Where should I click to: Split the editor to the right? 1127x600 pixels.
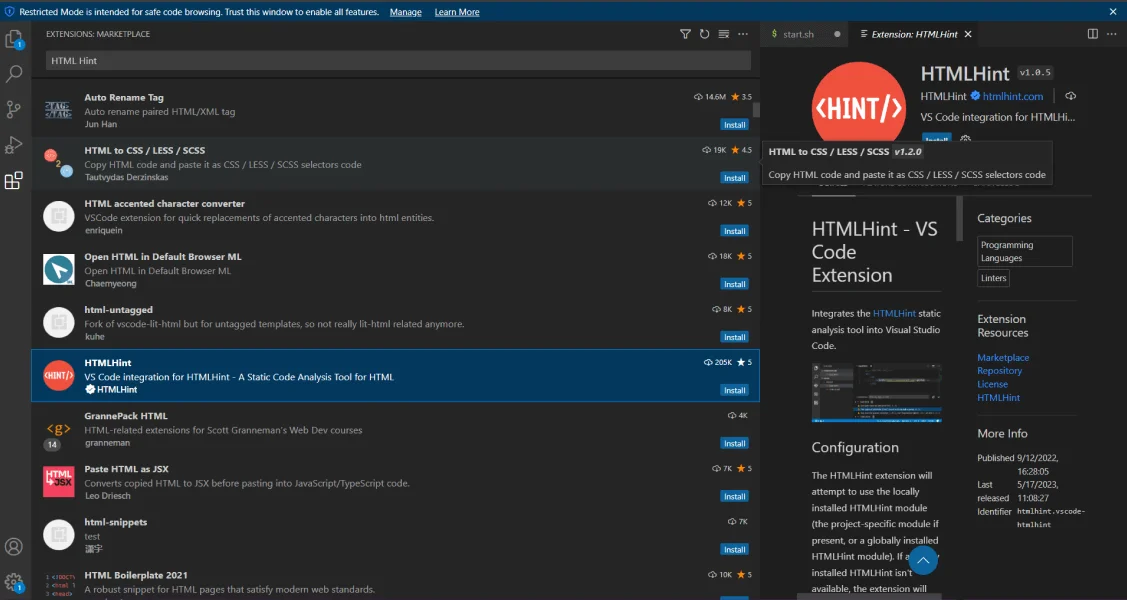(x=1093, y=34)
